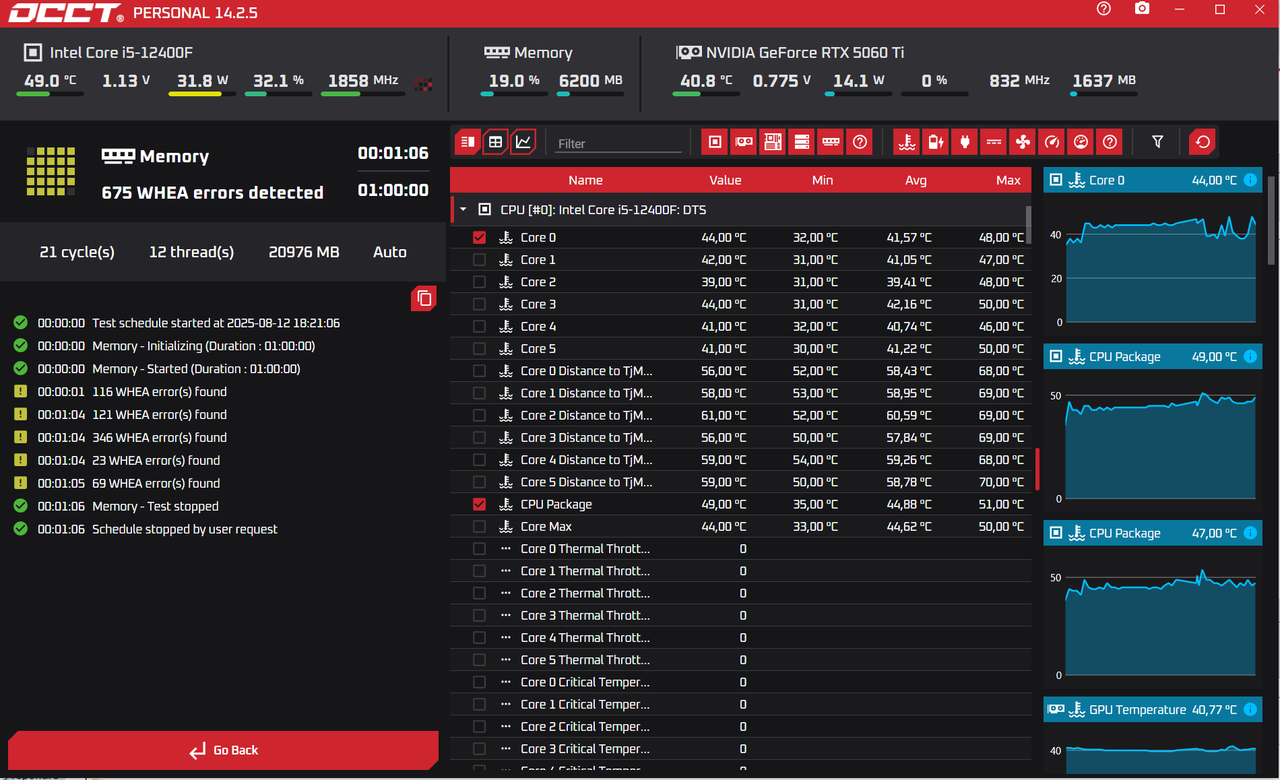
Task: Sort by the Value column header
Action: pos(725,180)
